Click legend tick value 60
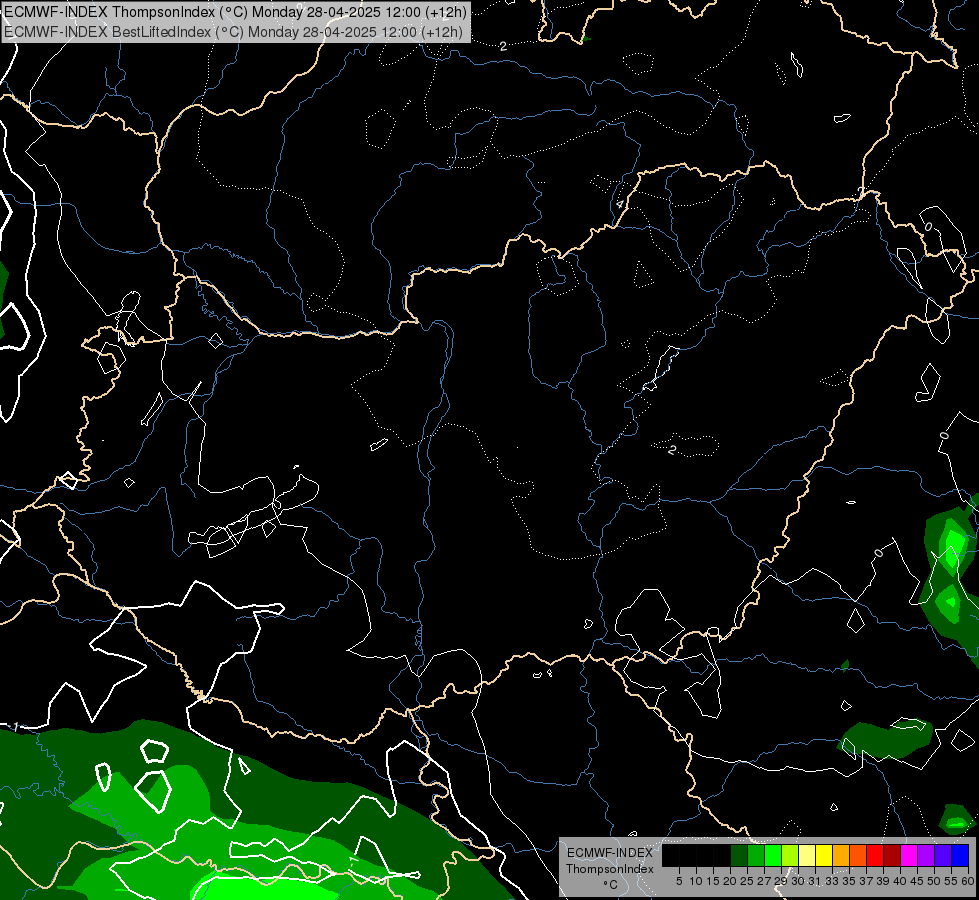 tap(968, 881)
